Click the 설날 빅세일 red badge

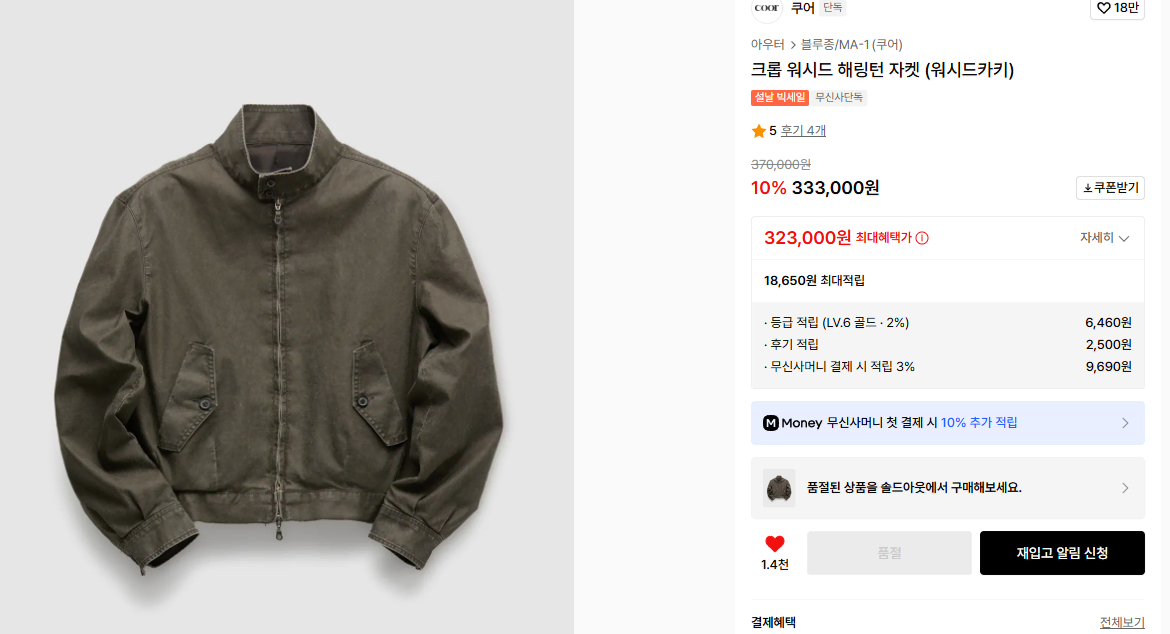pyautogui.click(x=780, y=98)
